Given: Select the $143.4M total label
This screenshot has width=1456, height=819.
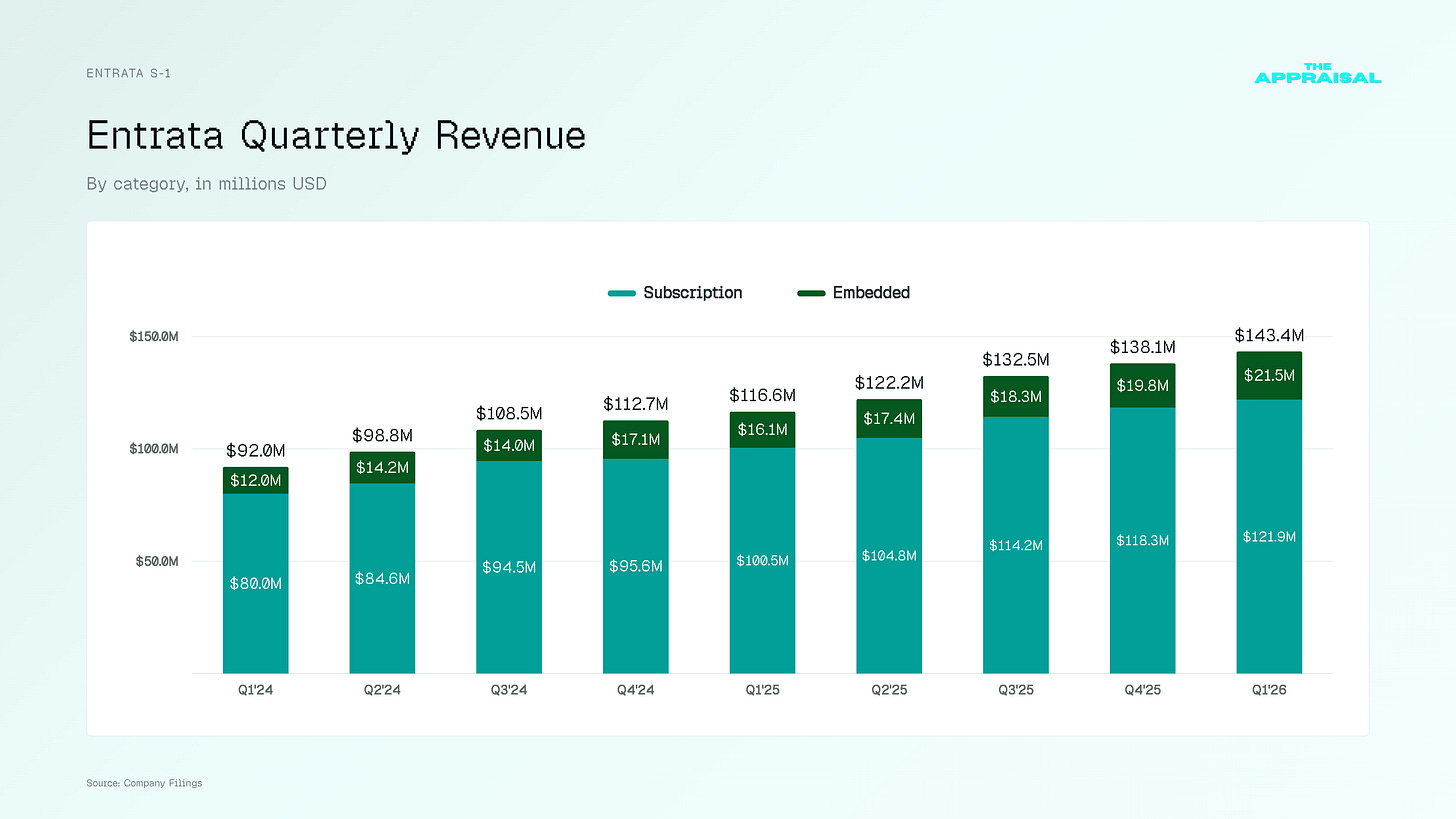Looking at the screenshot, I should [x=1270, y=336].
